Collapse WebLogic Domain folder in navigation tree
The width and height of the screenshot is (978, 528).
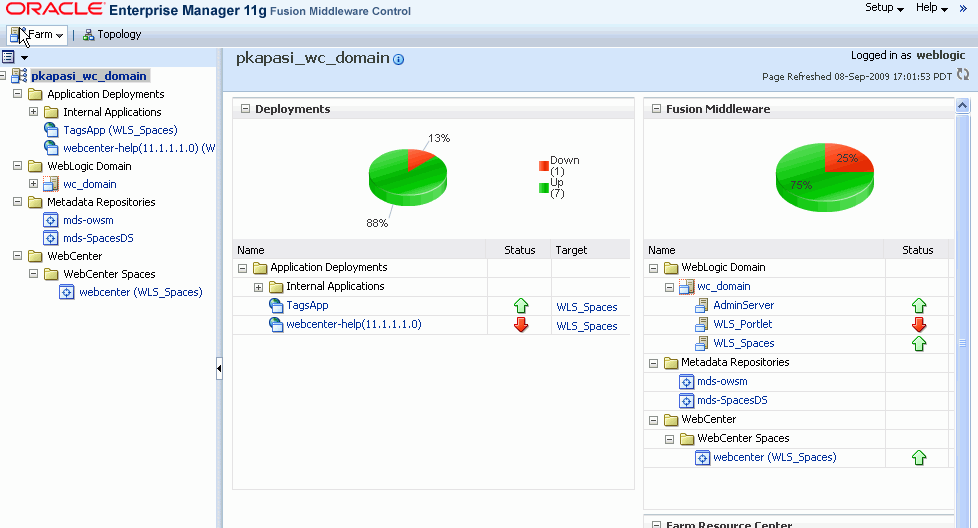pyautogui.click(x=17, y=166)
